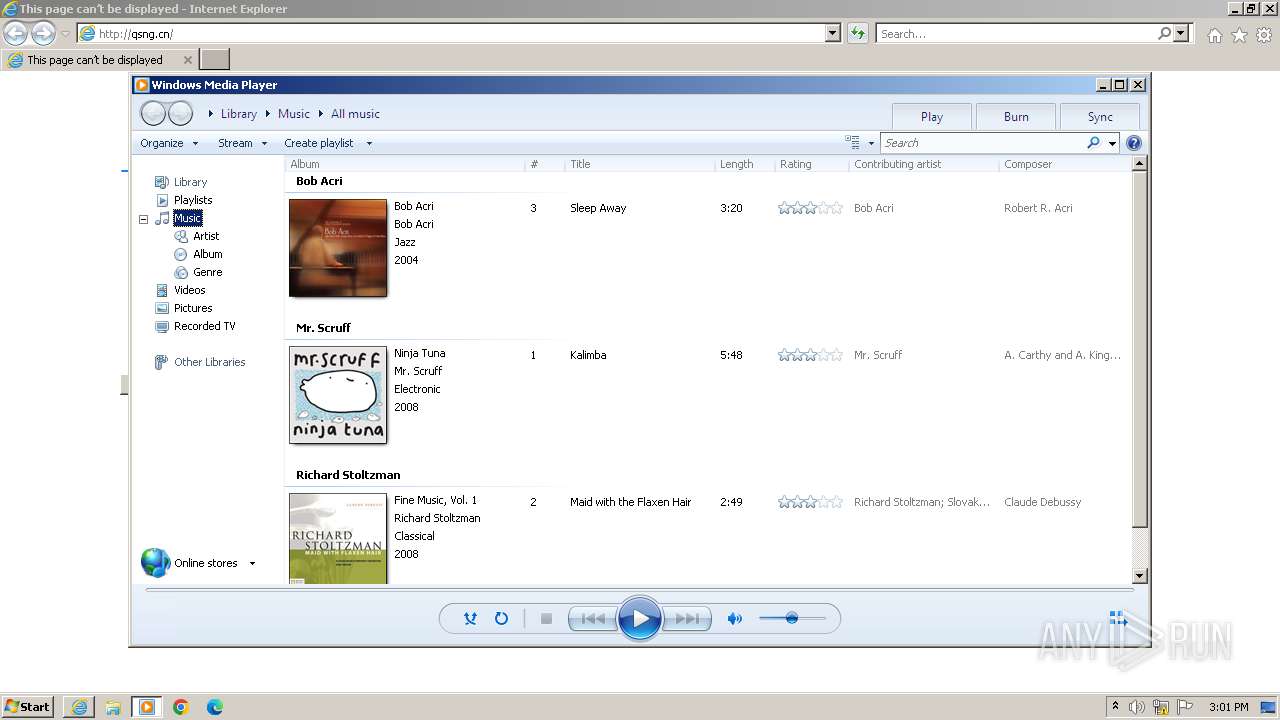Open the Sync tab
The width and height of the screenshot is (1280, 720).
1100,117
